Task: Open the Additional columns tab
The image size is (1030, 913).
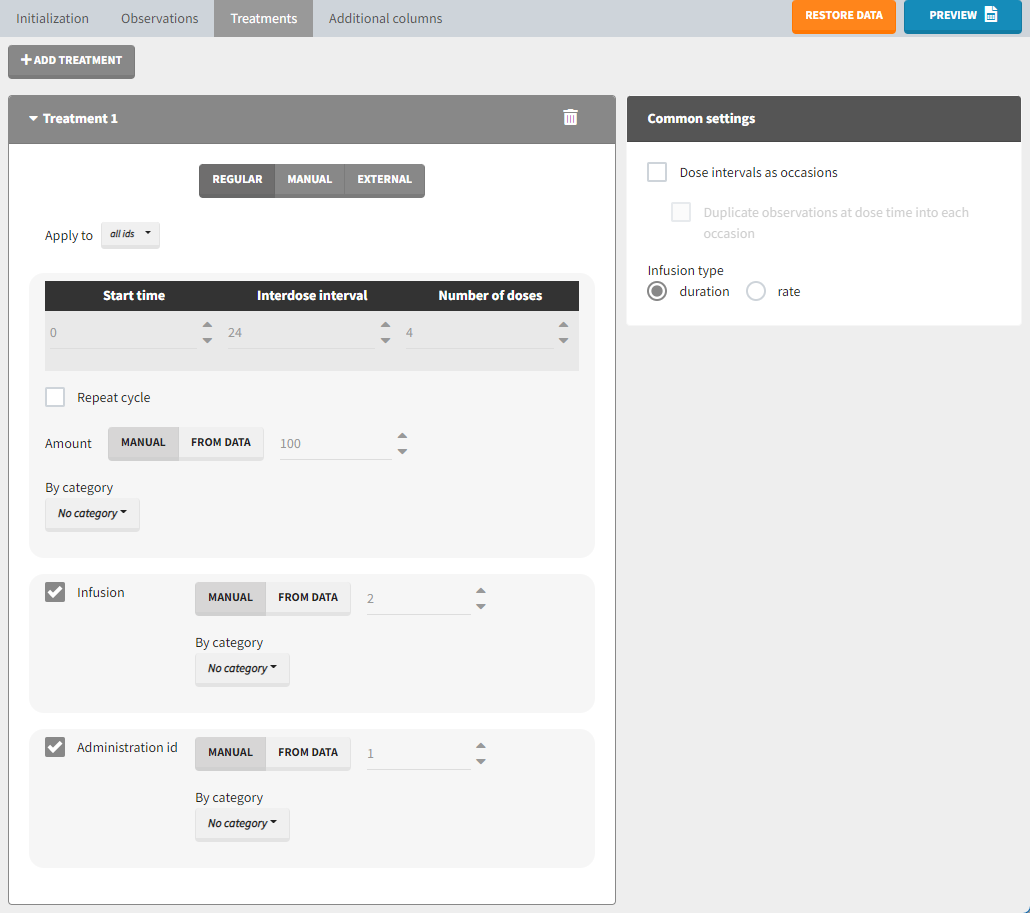Action: tap(385, 18)
